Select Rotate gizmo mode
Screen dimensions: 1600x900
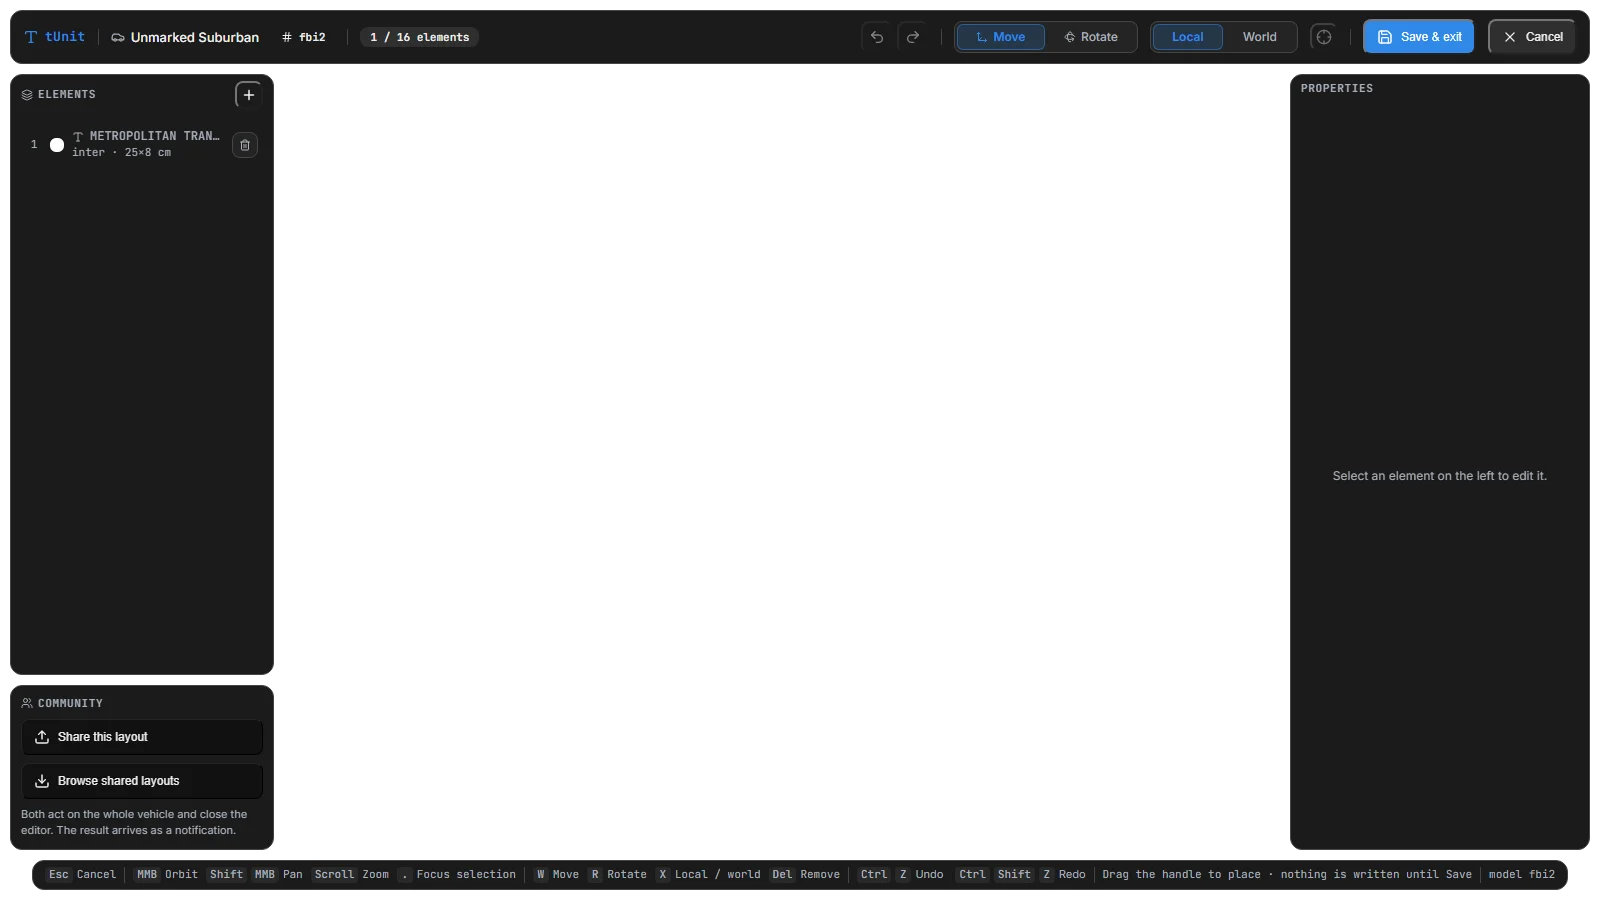point(1091,37)
